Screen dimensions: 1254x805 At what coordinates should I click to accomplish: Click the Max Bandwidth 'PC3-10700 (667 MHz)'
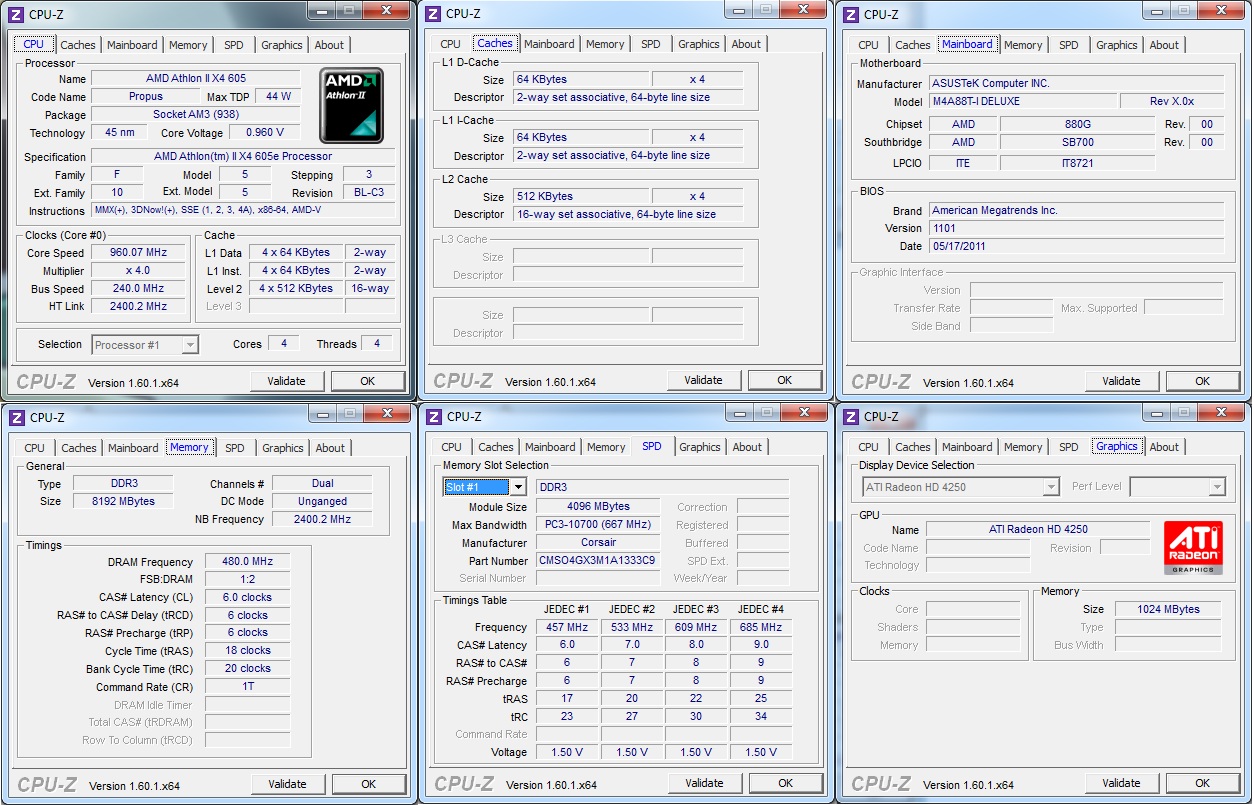(x=598, y=525)
